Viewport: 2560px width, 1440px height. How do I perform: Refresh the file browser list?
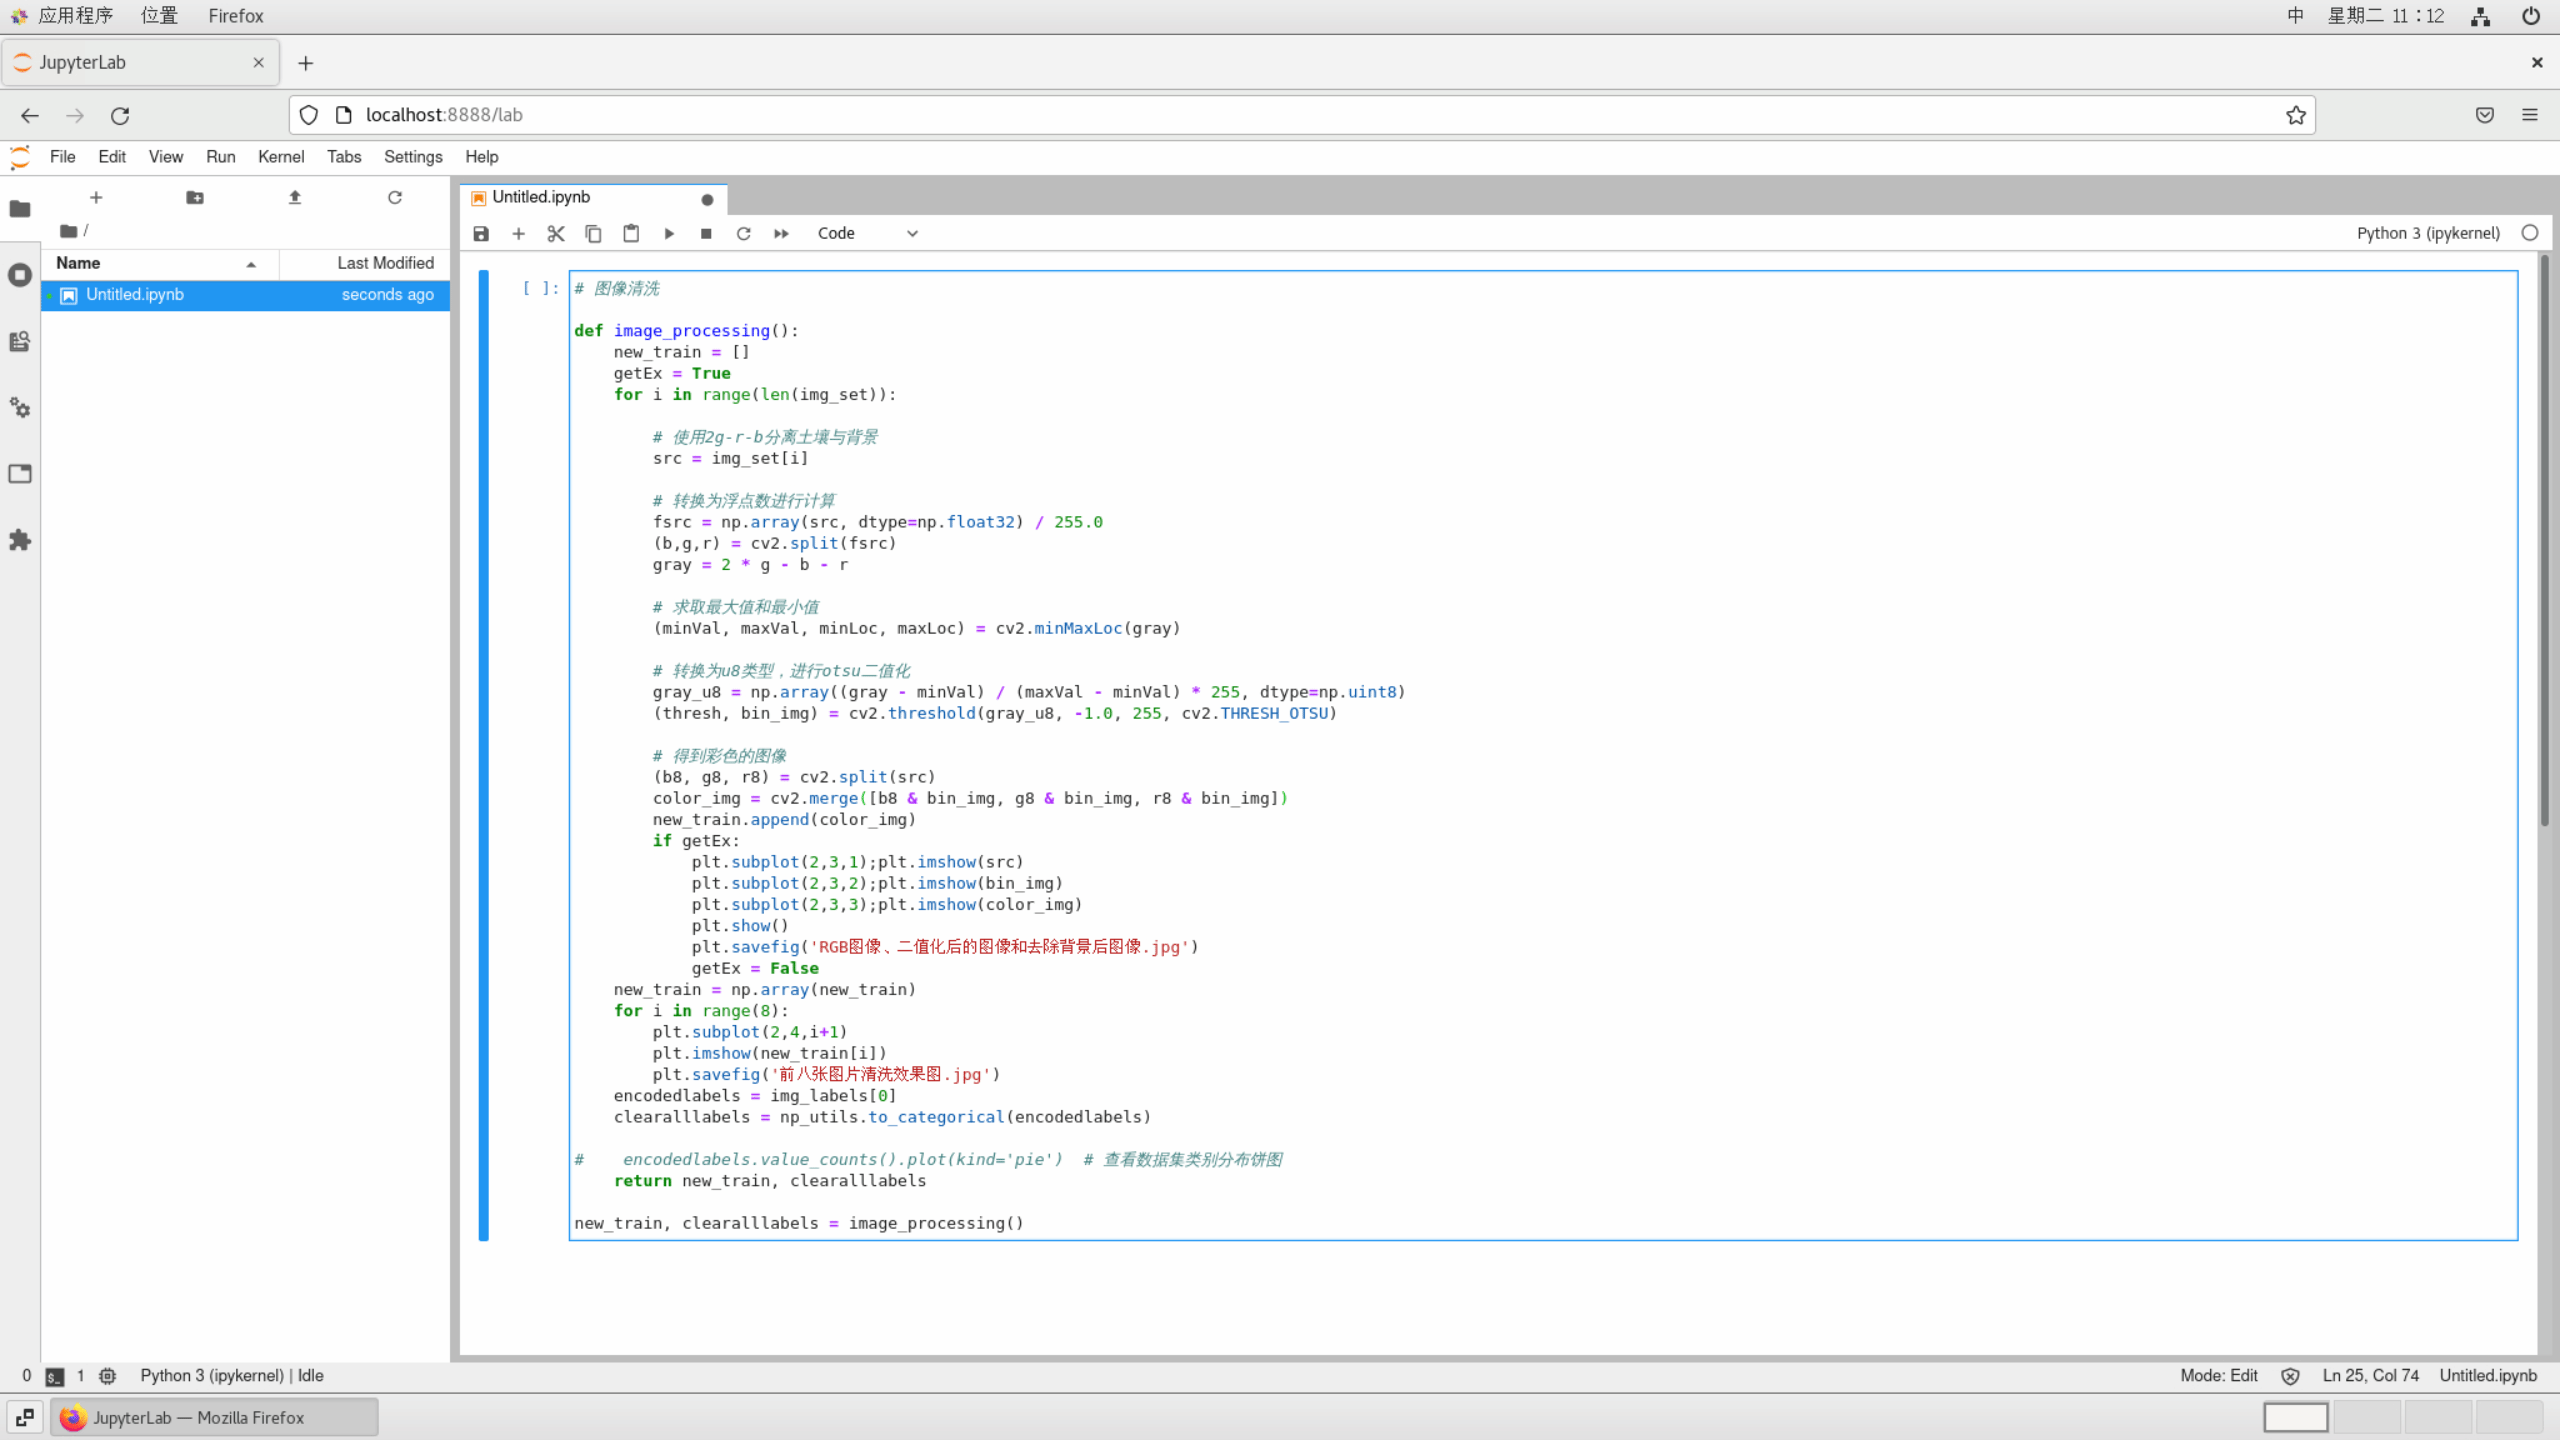pyautogui.click(x=395, y=197)
